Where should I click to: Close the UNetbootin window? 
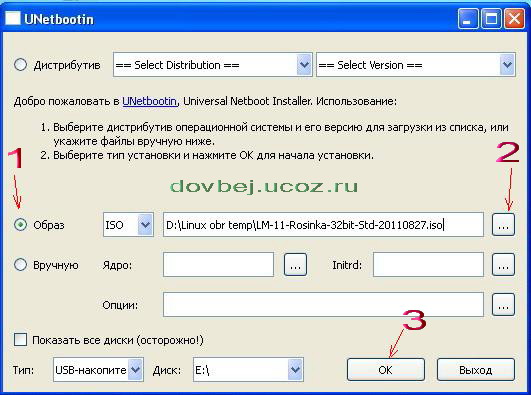click(x=514, y=18)
